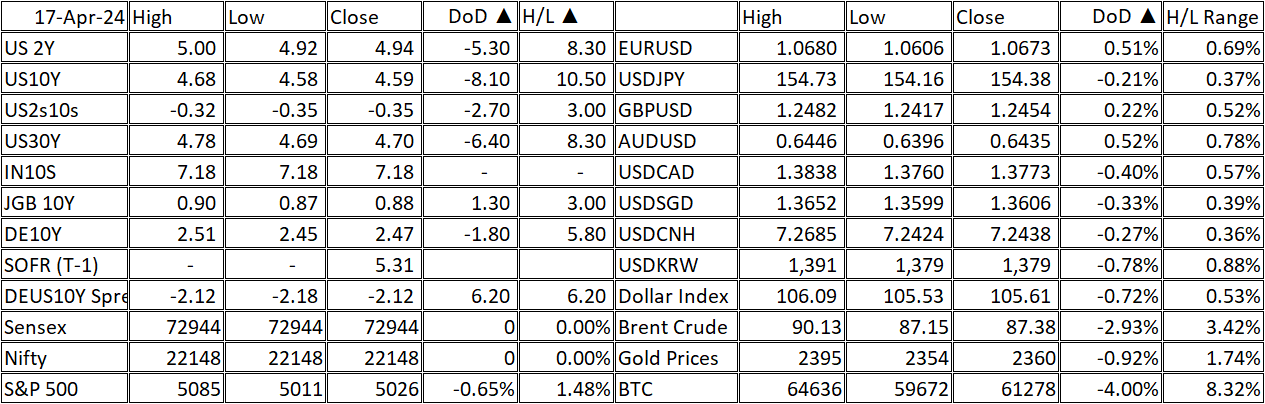Select the Sensex row label
This screenshot has width=1265, height=404.
point(65,327)
